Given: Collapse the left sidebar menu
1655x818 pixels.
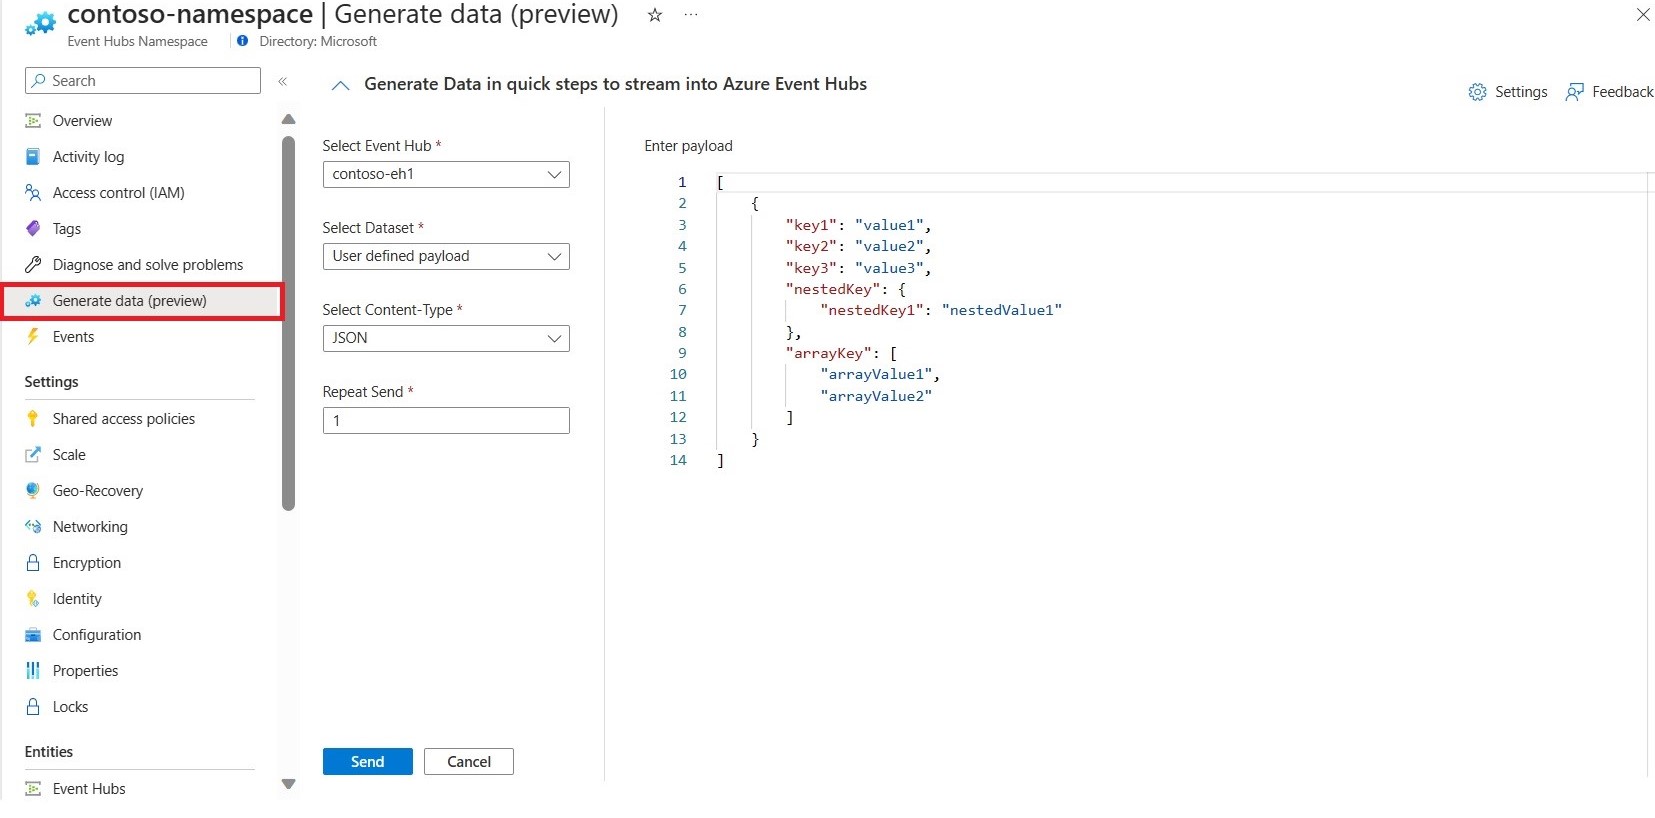Looking at the screenshot, I should pos(283,81).
